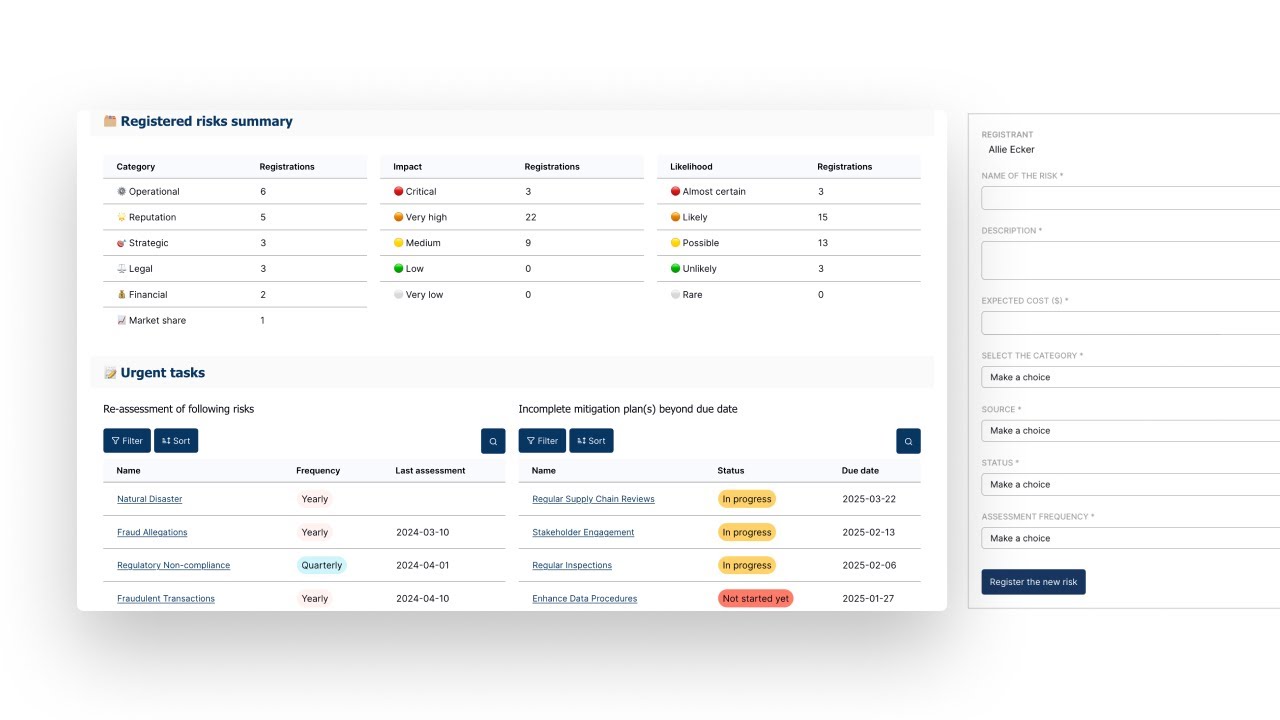Open Fraud Allegations risk link
The height and width of the screenshot is (720, 1280).
(152, 532)
